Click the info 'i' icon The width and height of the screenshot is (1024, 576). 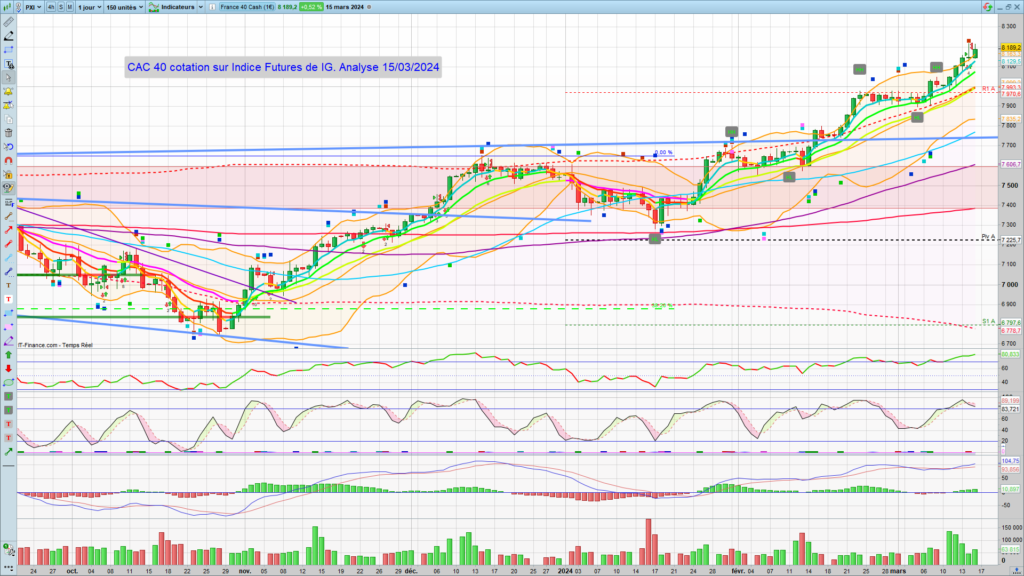212,7
